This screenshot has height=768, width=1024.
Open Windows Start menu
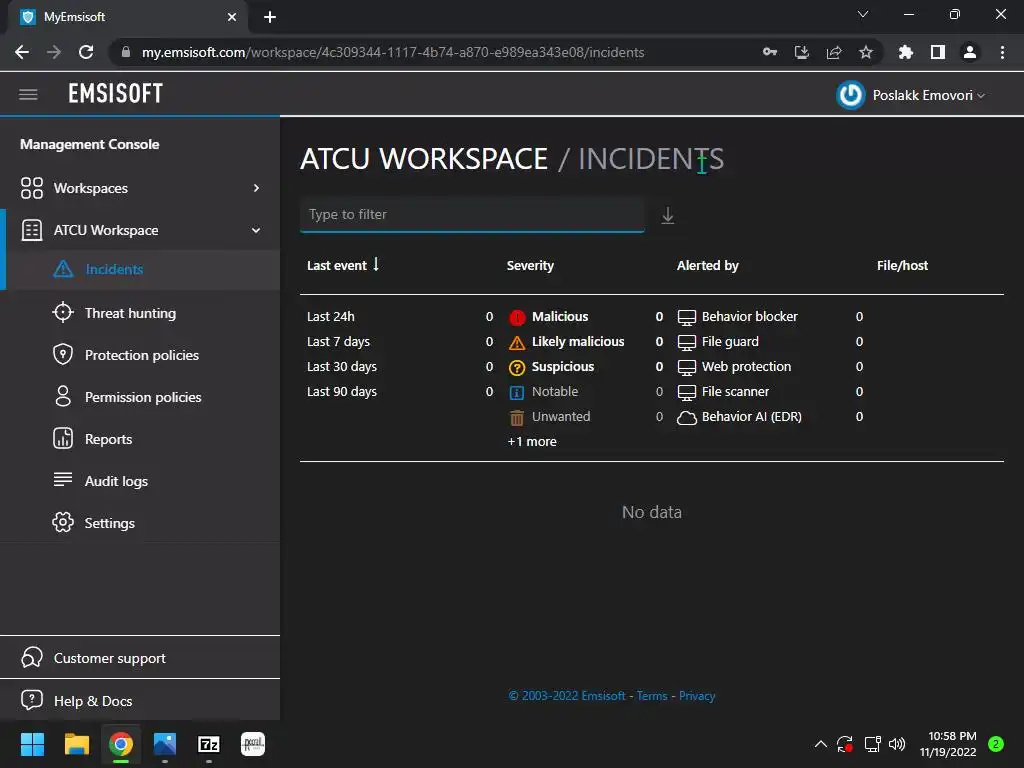32,744
